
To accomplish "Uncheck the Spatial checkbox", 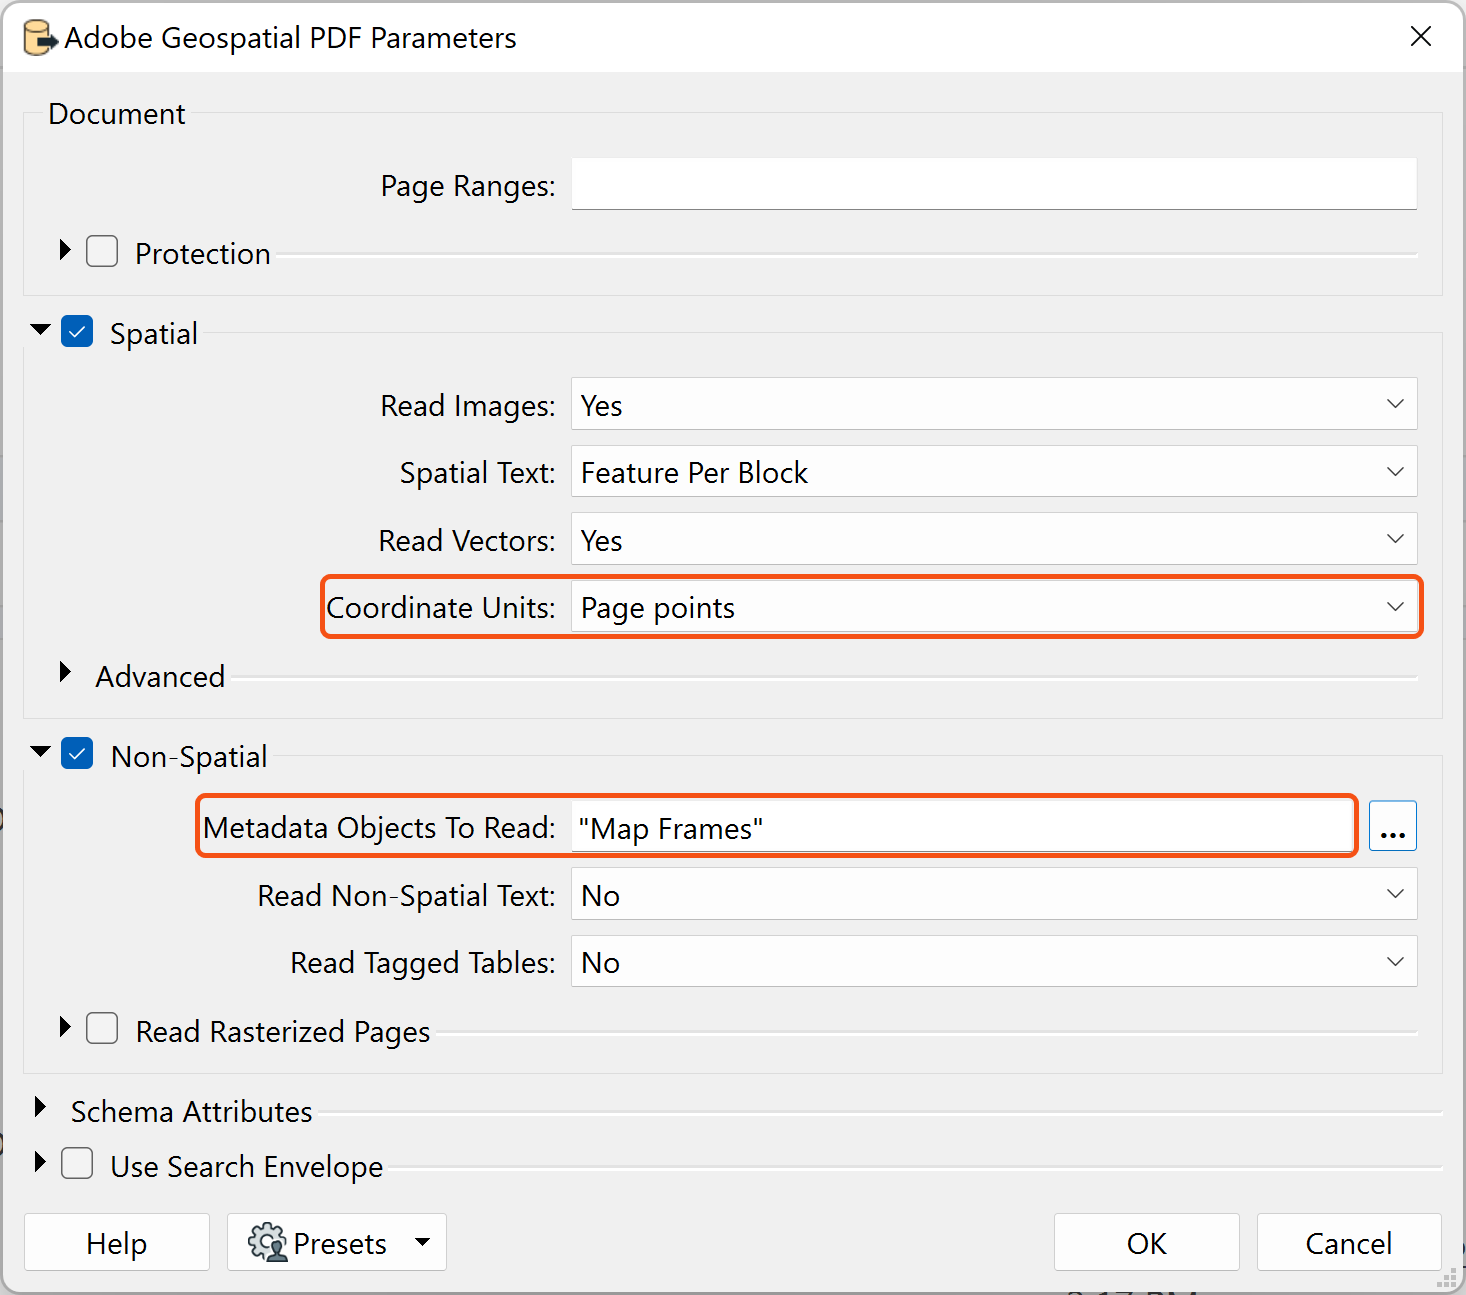I will click(77, 331).
